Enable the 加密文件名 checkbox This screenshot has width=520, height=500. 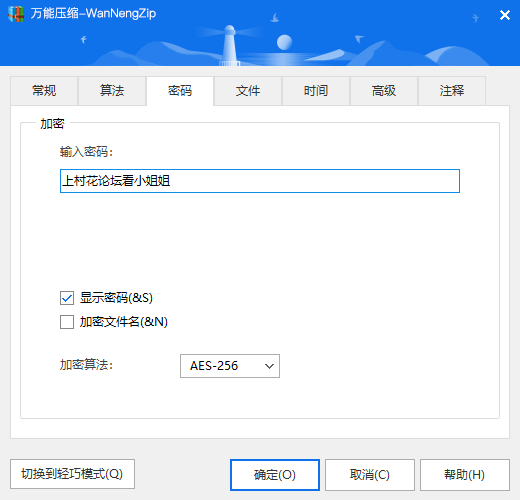[67, 322]
